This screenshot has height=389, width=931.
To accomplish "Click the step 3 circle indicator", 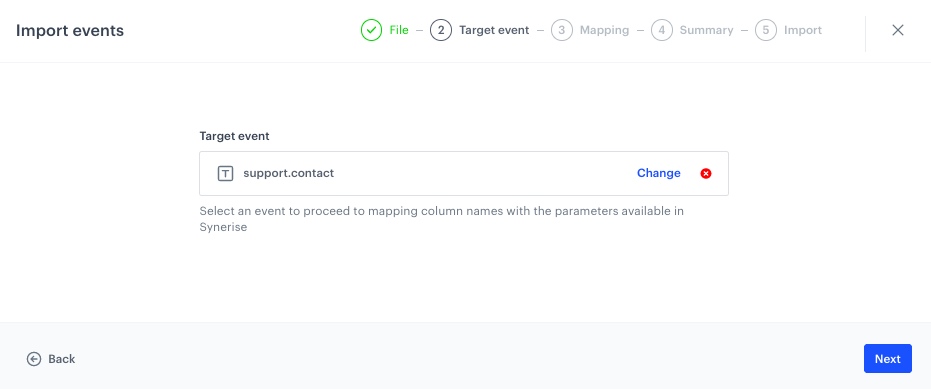I will [562, 30].
